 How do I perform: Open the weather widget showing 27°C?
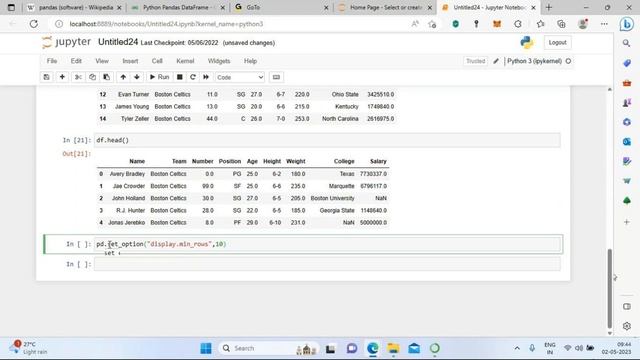(x=29, y=348)
